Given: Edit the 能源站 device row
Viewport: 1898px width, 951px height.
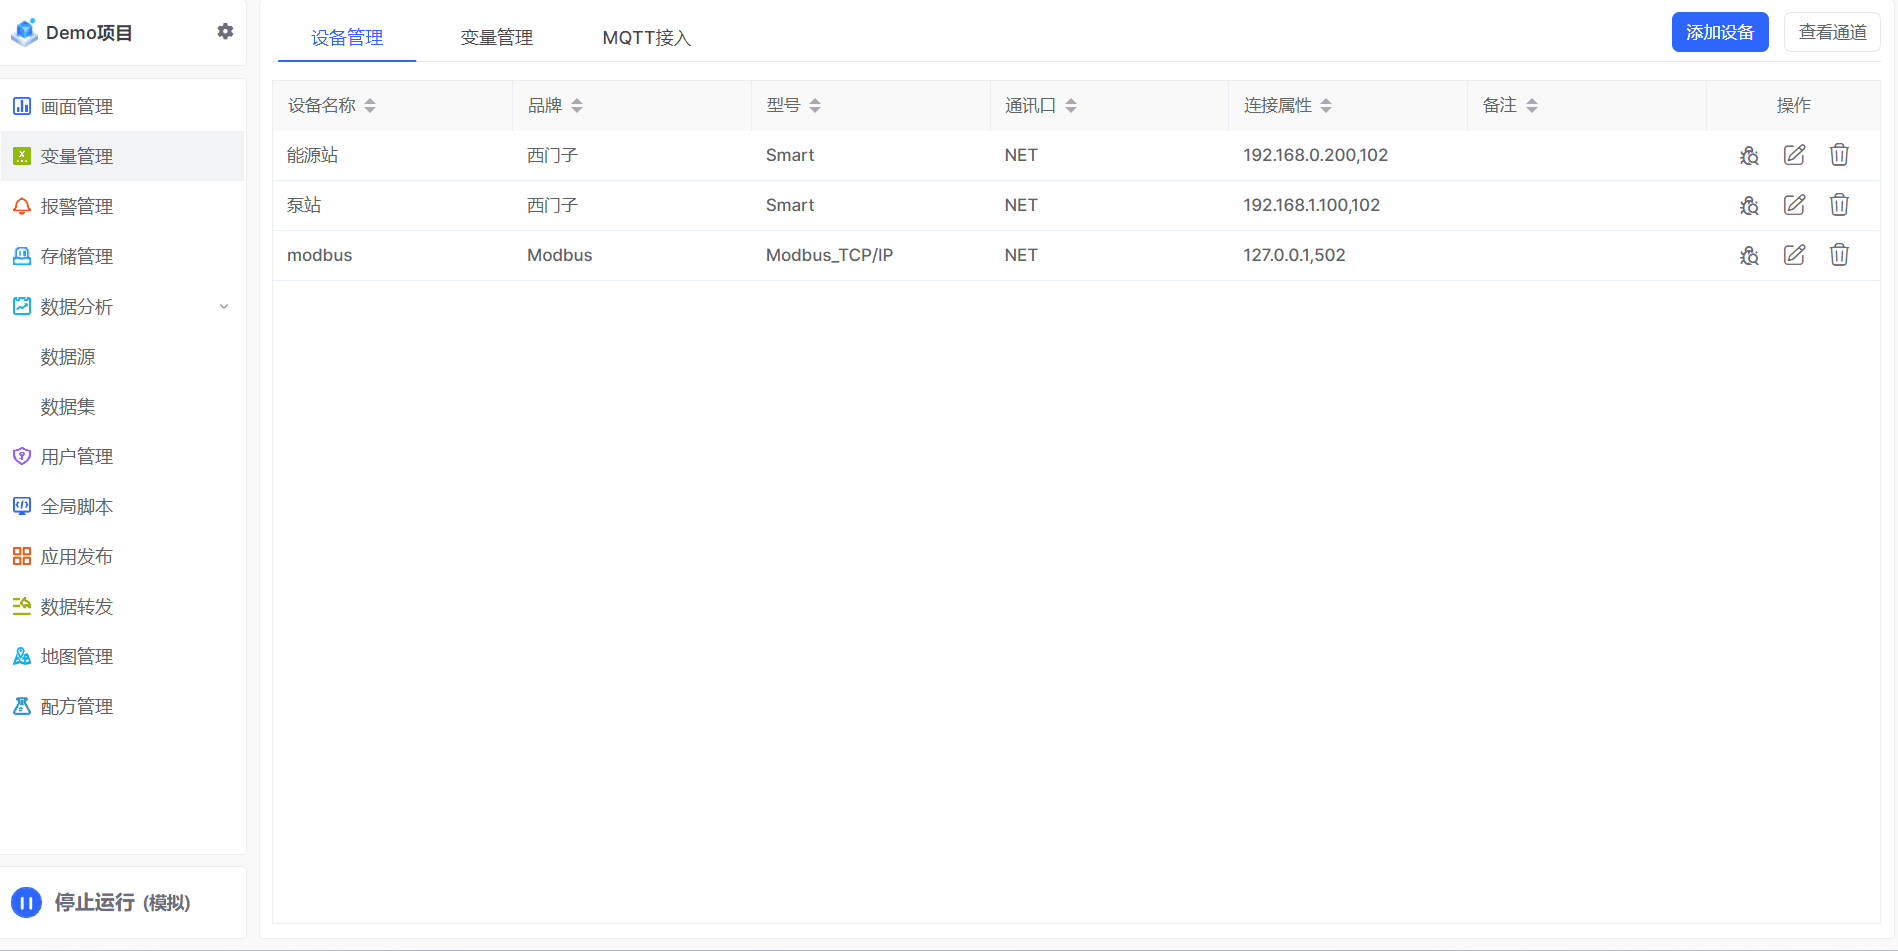Looking at the screenshot, I should (x=1795, y=155).
